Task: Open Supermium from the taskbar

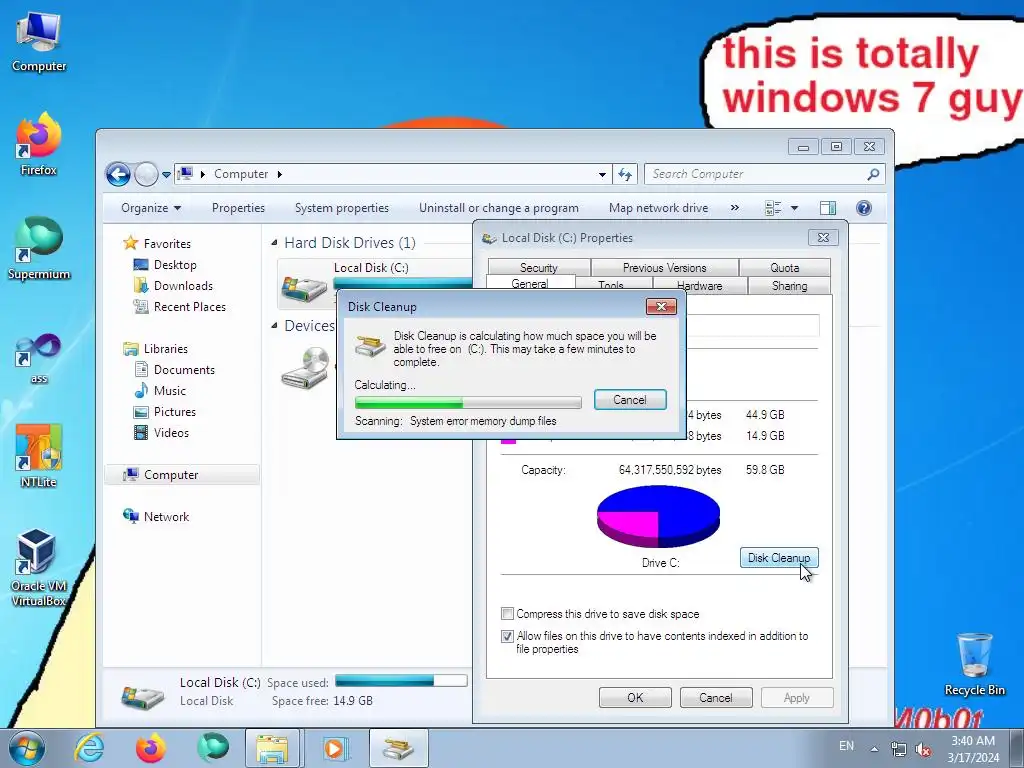Action: point(213,748)
